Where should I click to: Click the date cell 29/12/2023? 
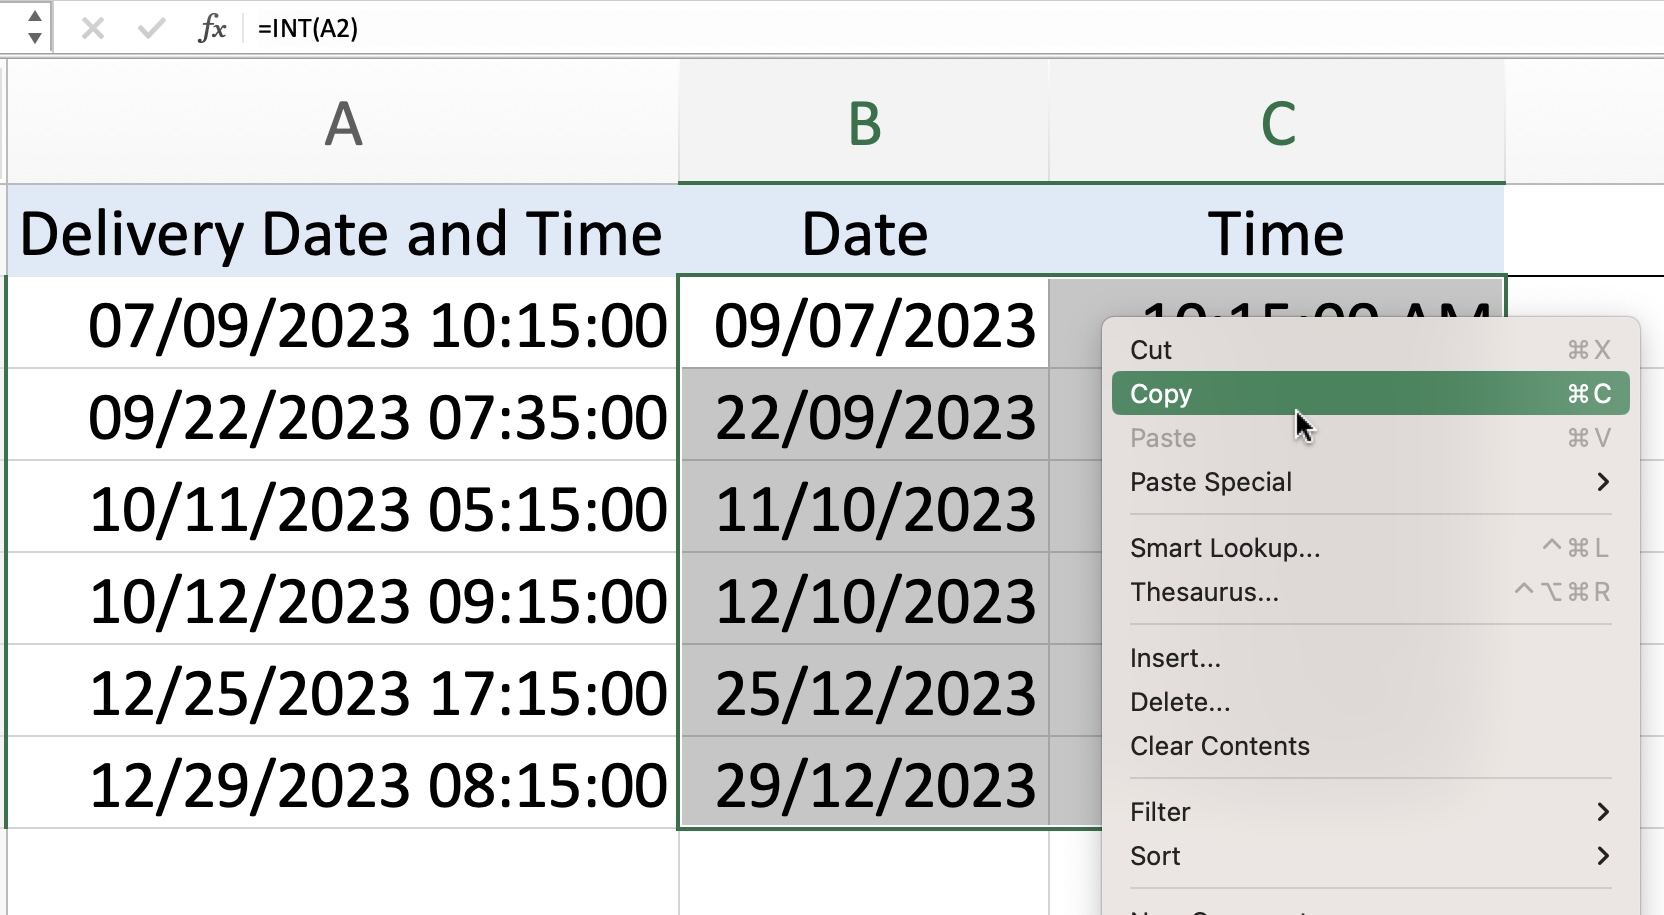click(864, 784)
